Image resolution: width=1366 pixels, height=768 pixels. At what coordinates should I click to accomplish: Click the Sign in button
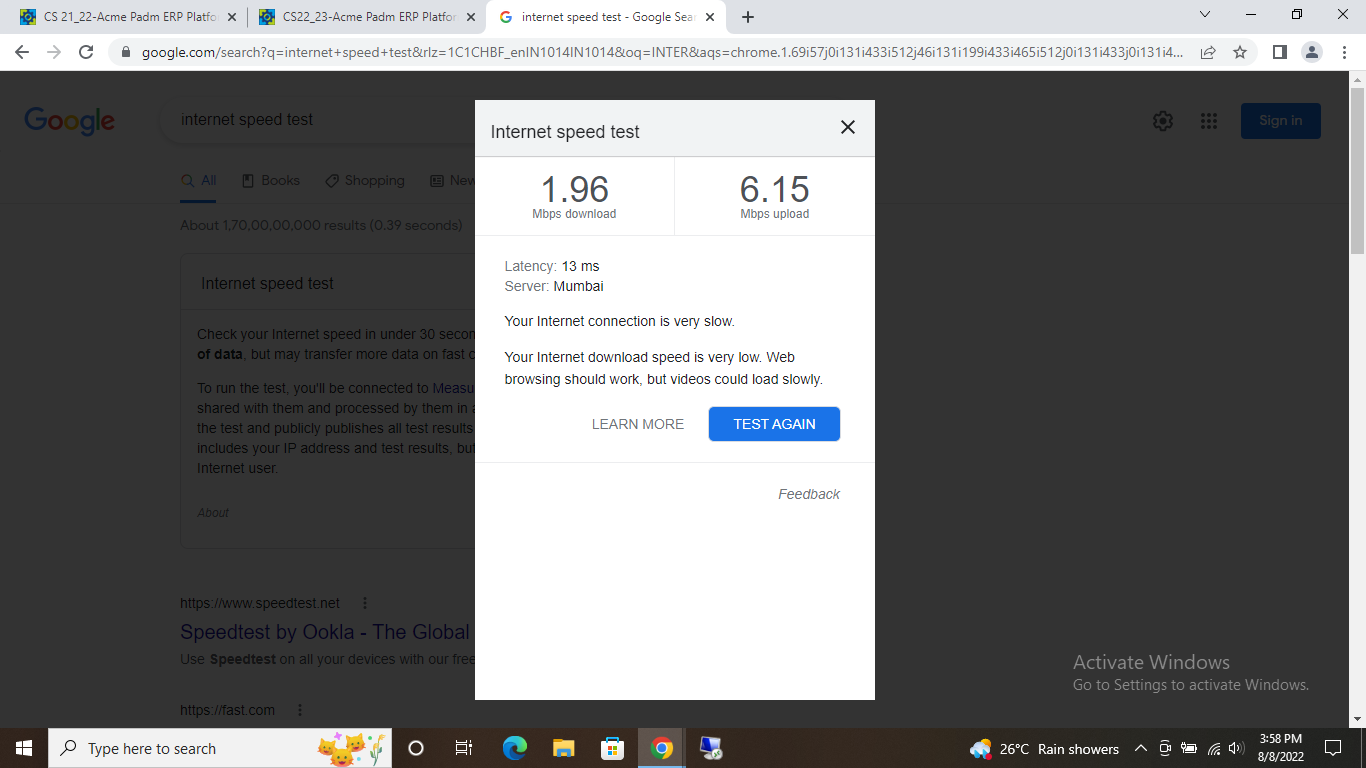click(x=1281, y=121)
